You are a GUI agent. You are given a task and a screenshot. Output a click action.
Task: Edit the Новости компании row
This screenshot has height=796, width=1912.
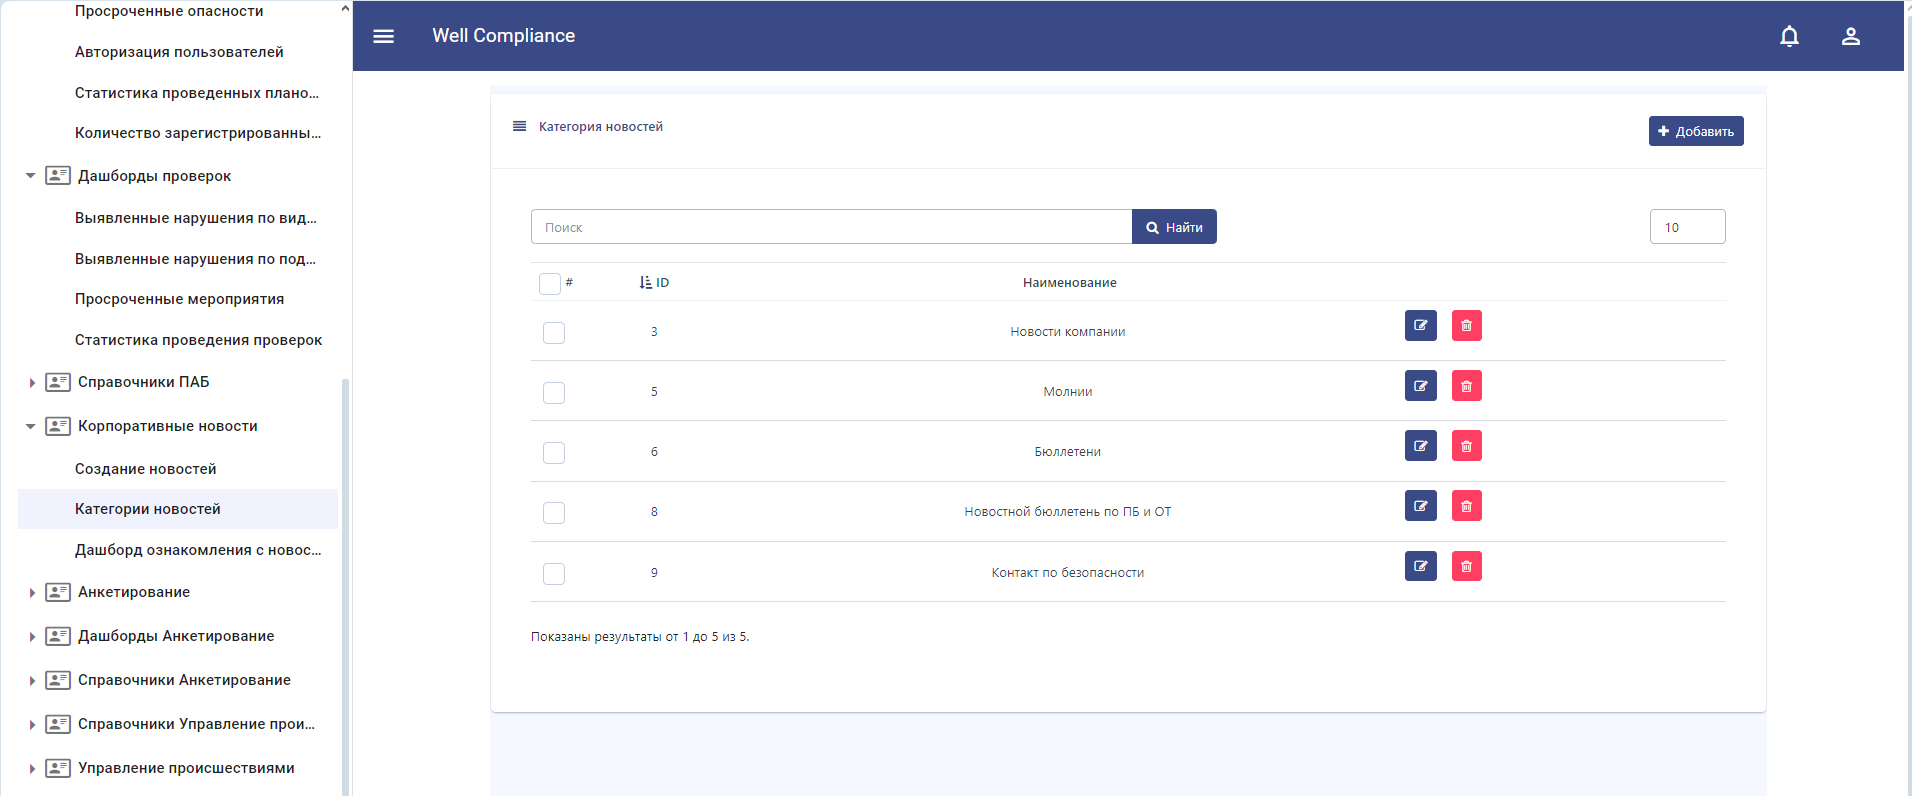1420,326
